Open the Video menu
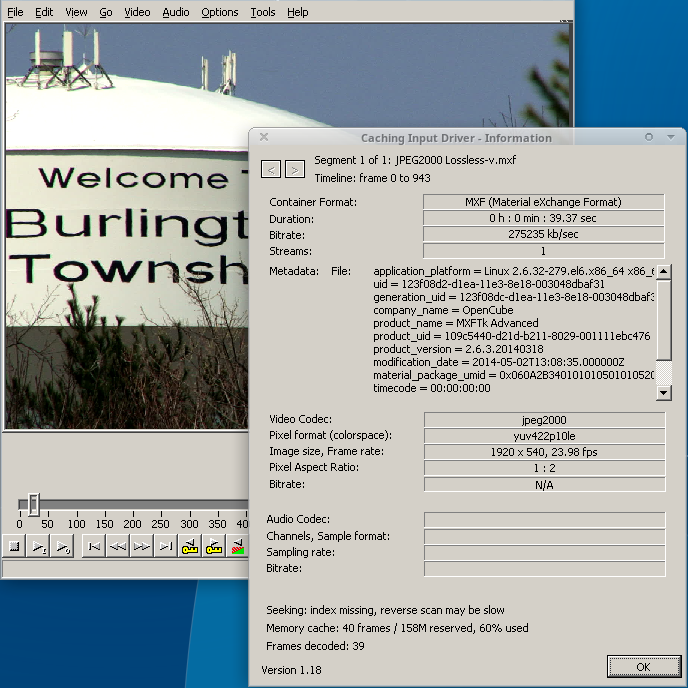 [x=137, y=12]
